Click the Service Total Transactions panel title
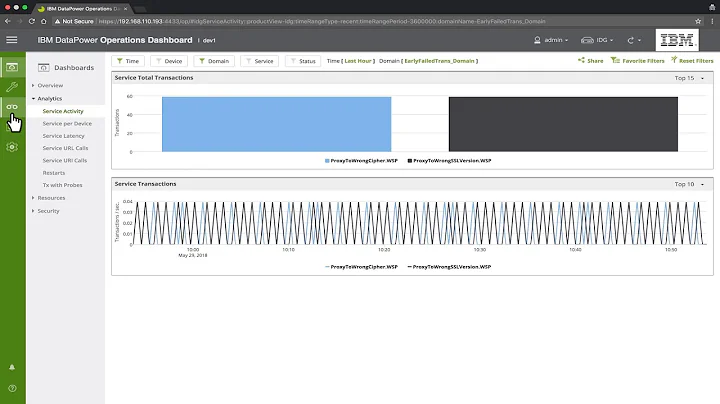The height and width of the screenshot is (404, 720). (154, 78)
